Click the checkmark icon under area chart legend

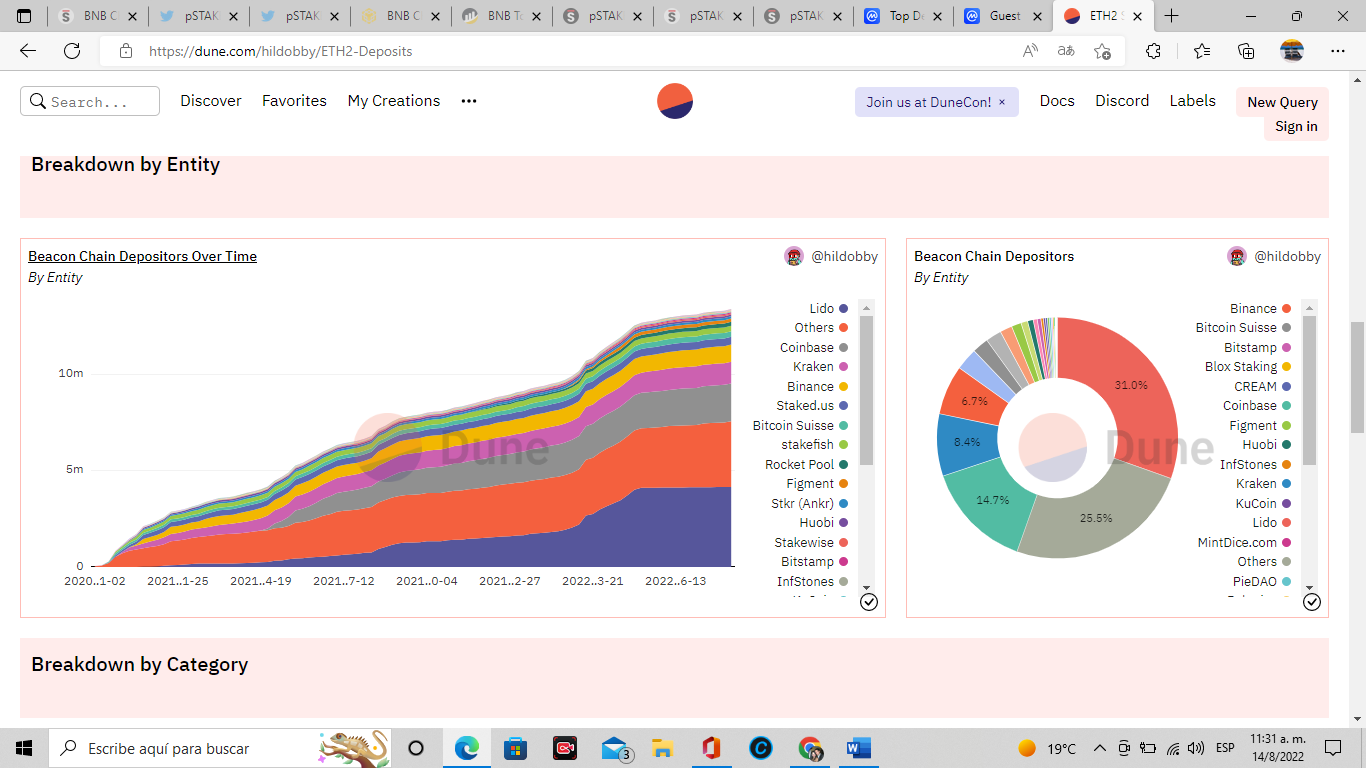click(869, 602)
